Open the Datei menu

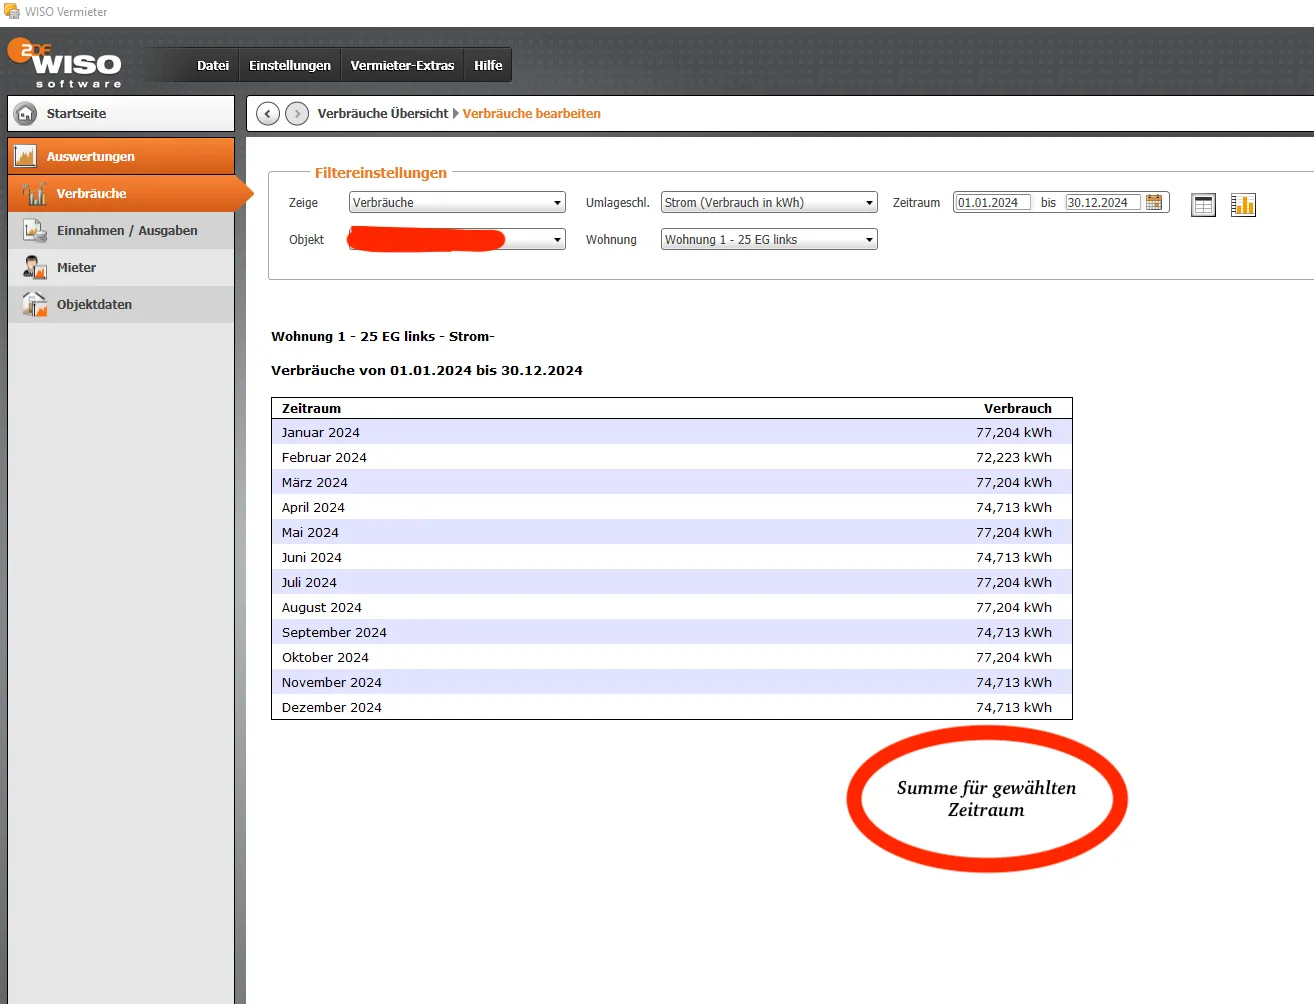pyautogui.click(x=213, y=66)
